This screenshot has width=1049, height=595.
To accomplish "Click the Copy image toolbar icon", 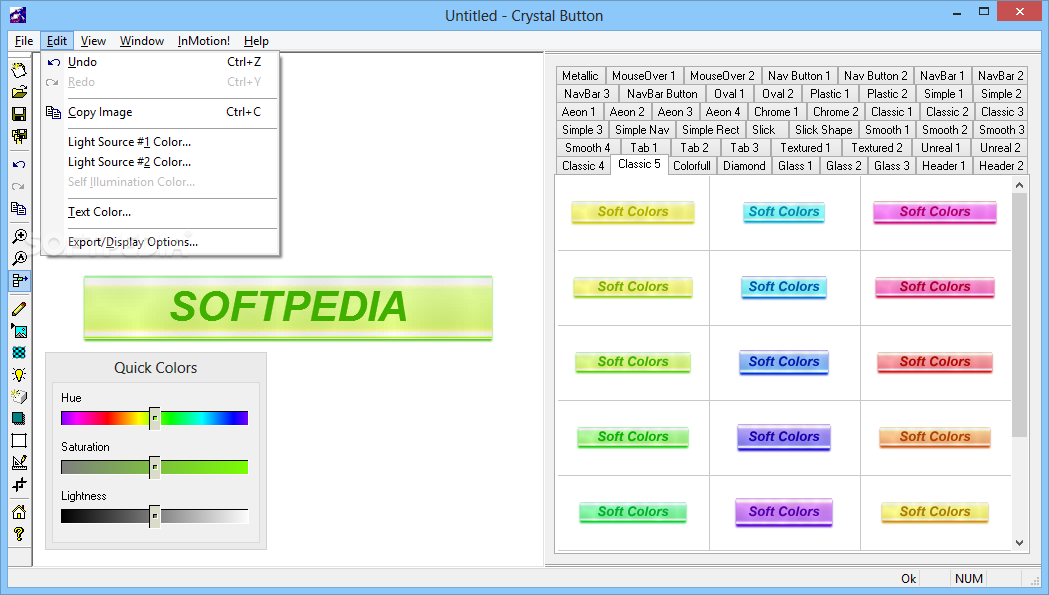I will point(19,209).
